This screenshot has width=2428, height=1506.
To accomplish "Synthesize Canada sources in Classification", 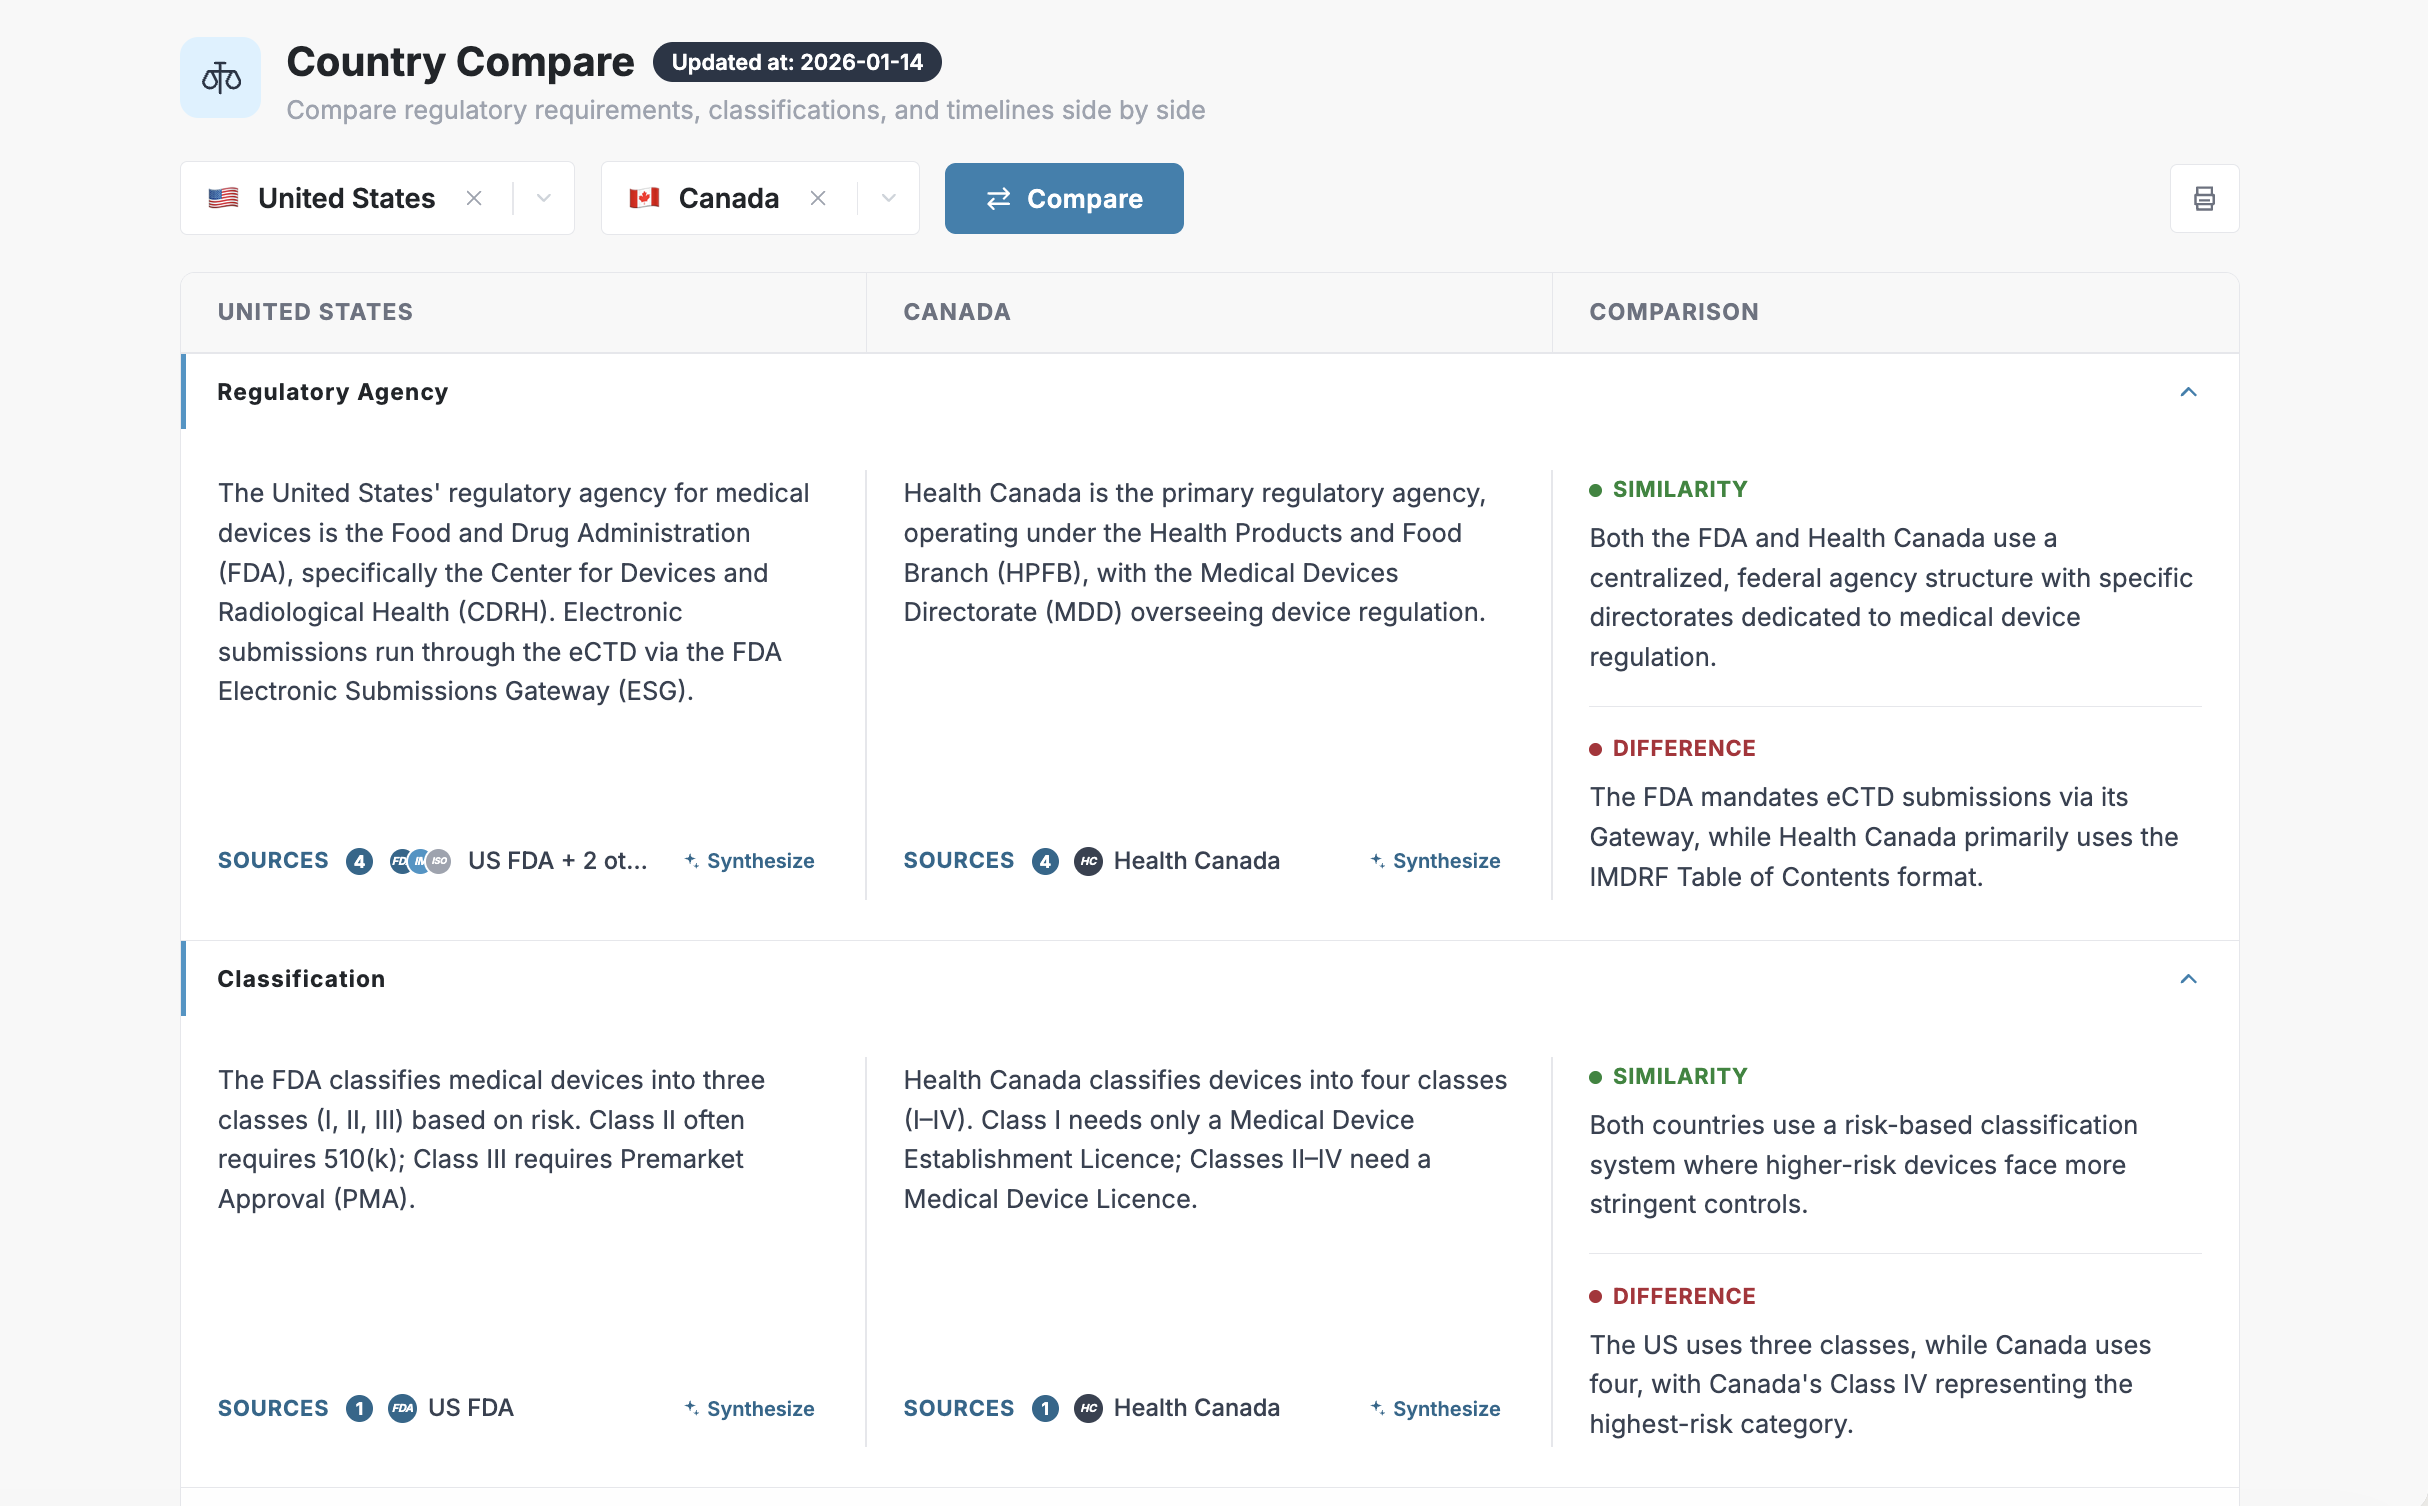I will [x=1435, y=1409].
